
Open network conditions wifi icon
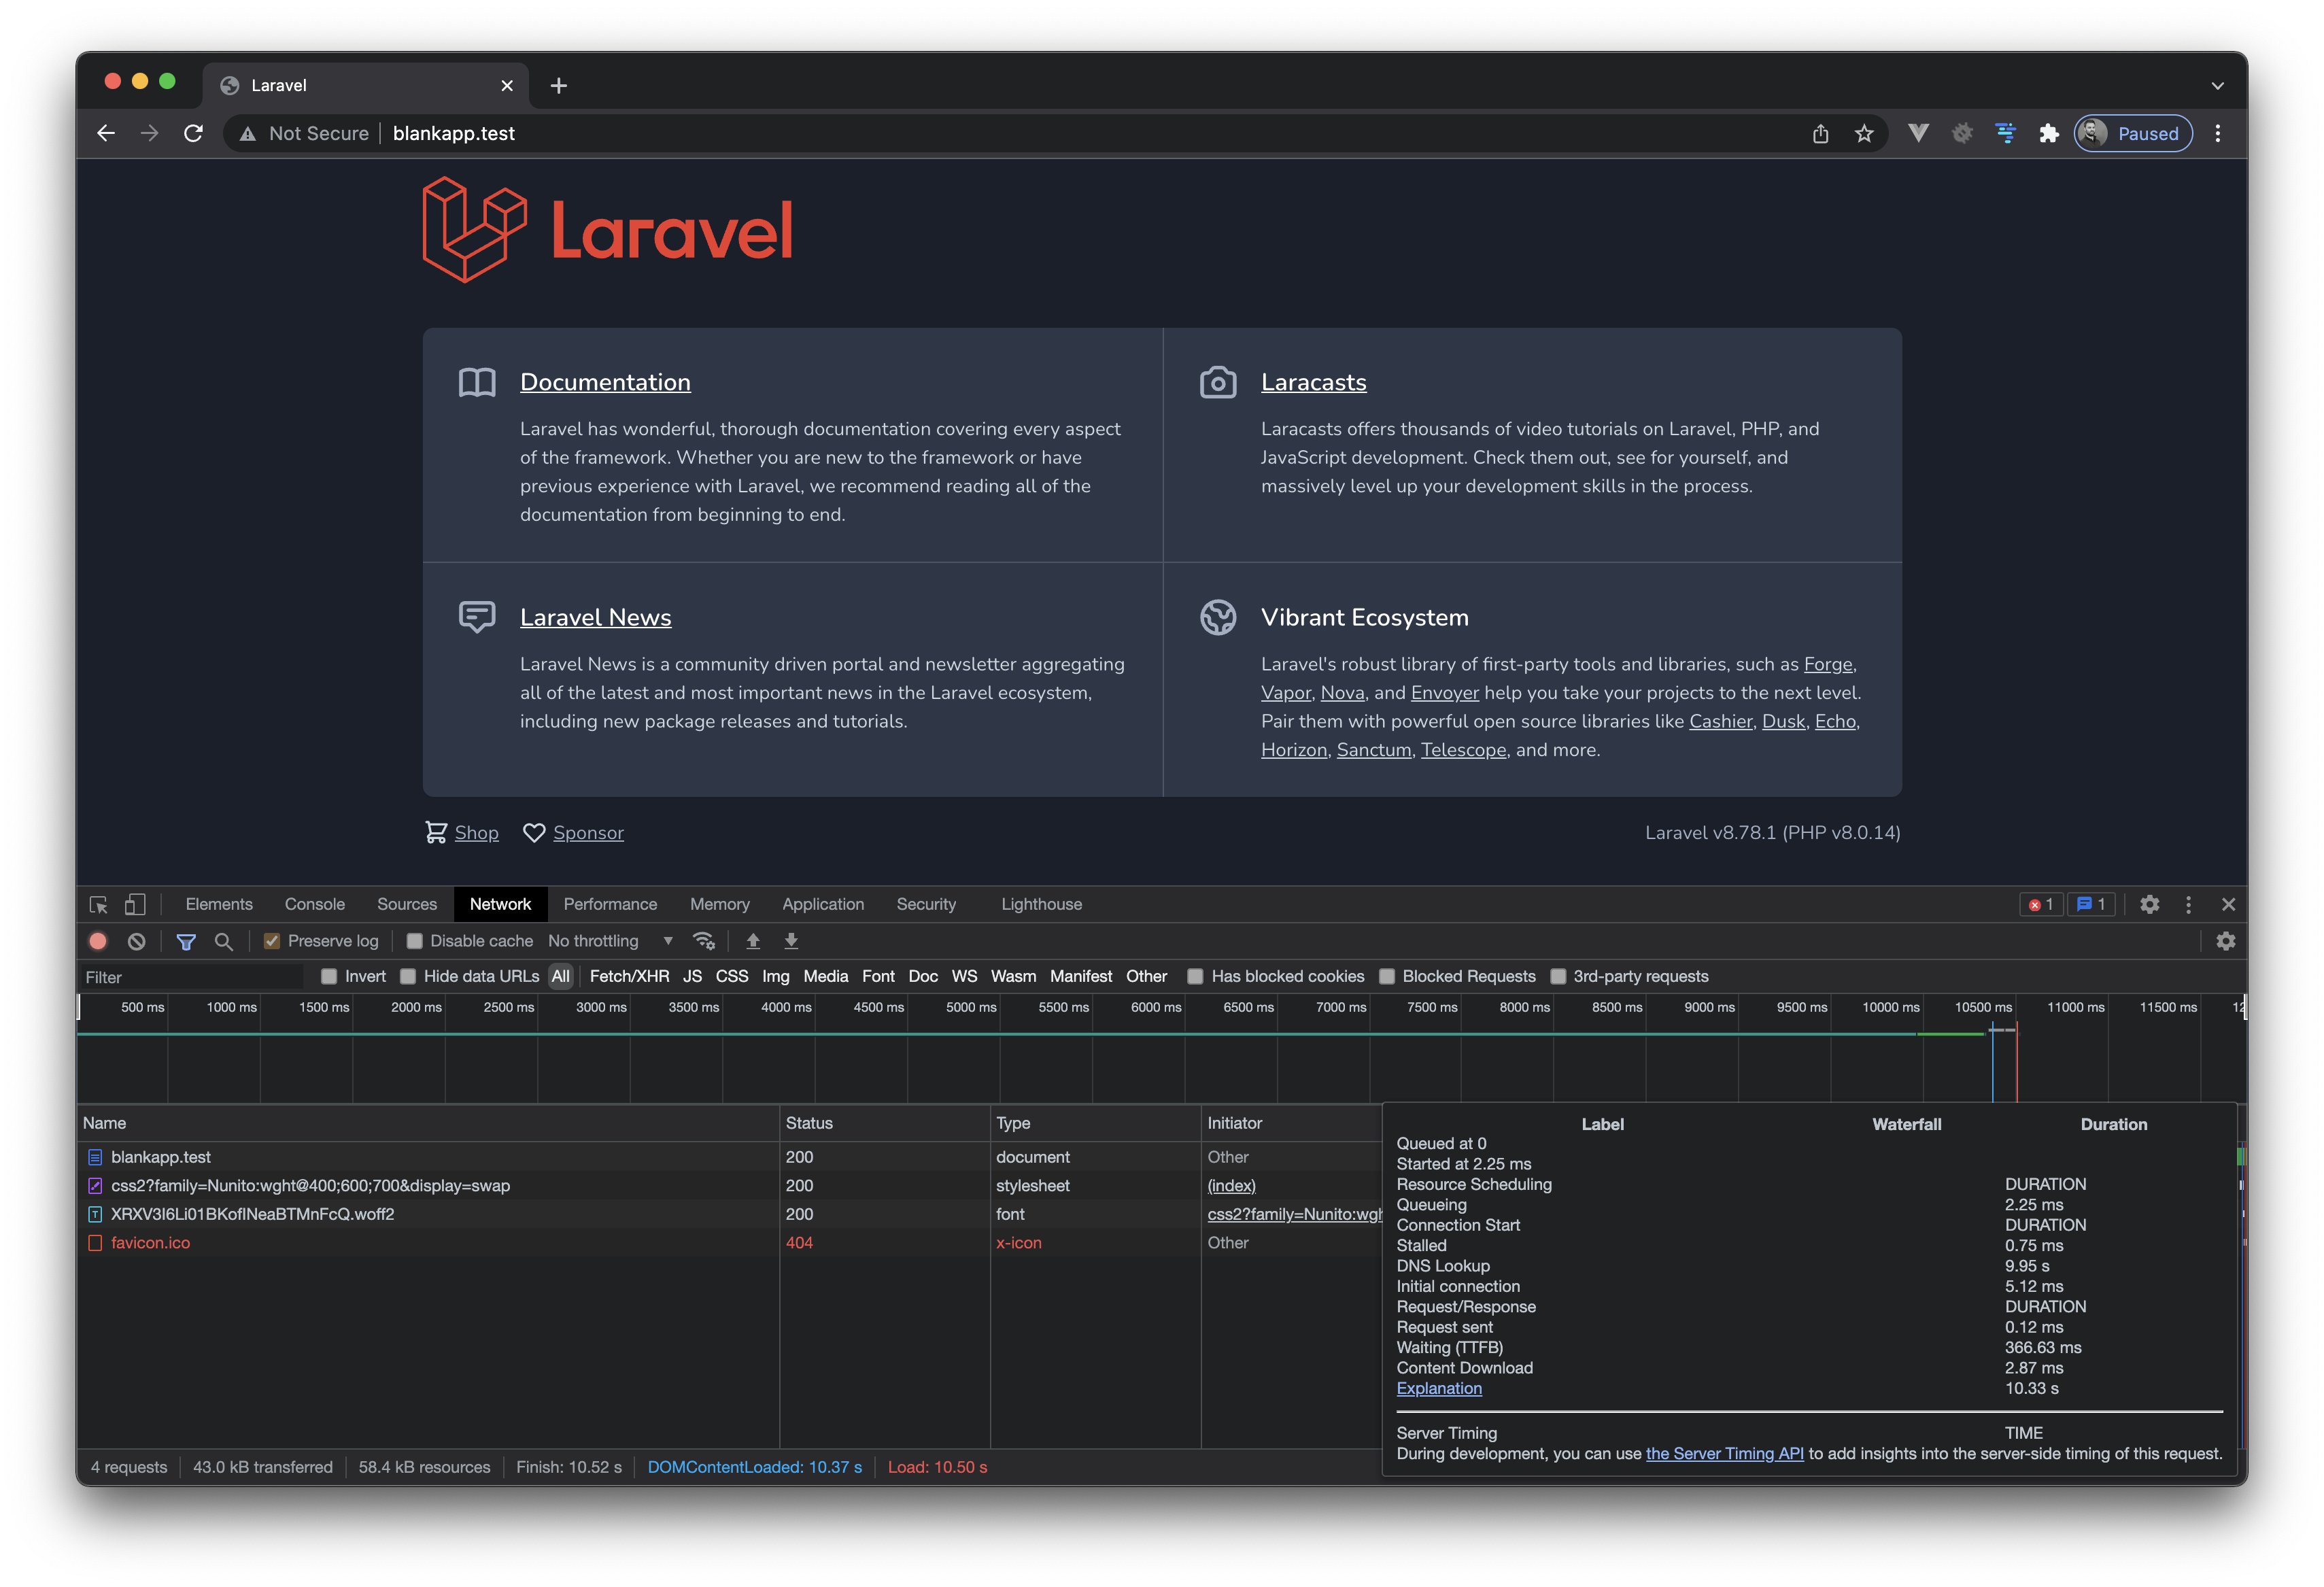coord(704,941)
